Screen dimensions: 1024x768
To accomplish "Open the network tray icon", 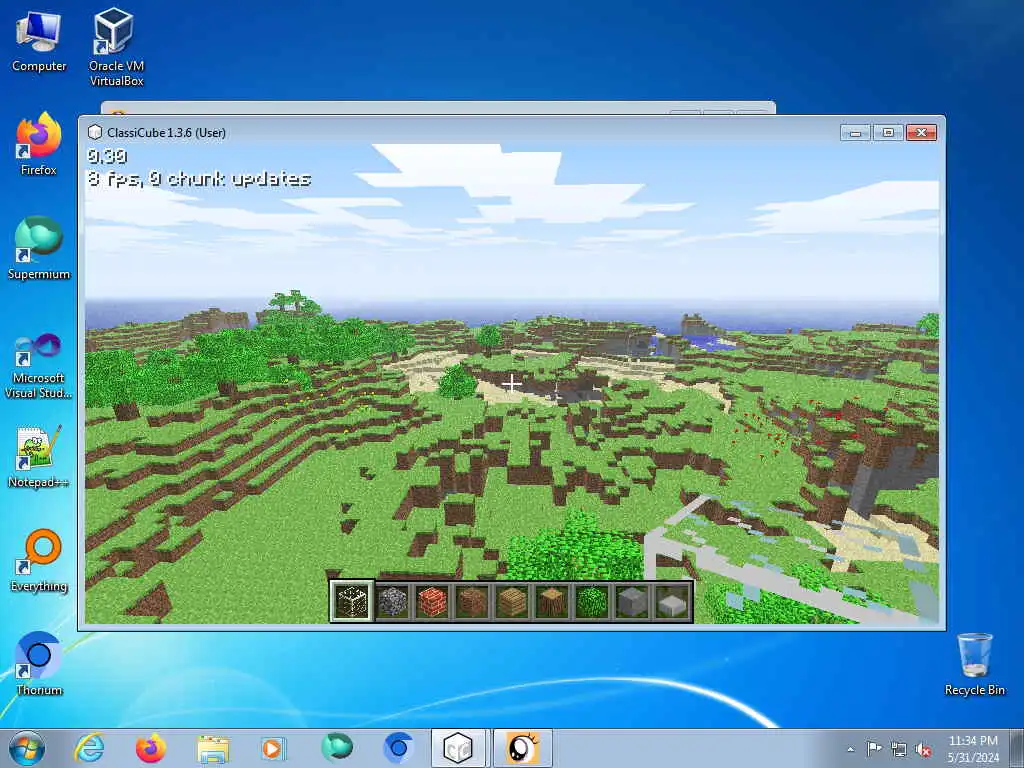I will click(899, 750).
